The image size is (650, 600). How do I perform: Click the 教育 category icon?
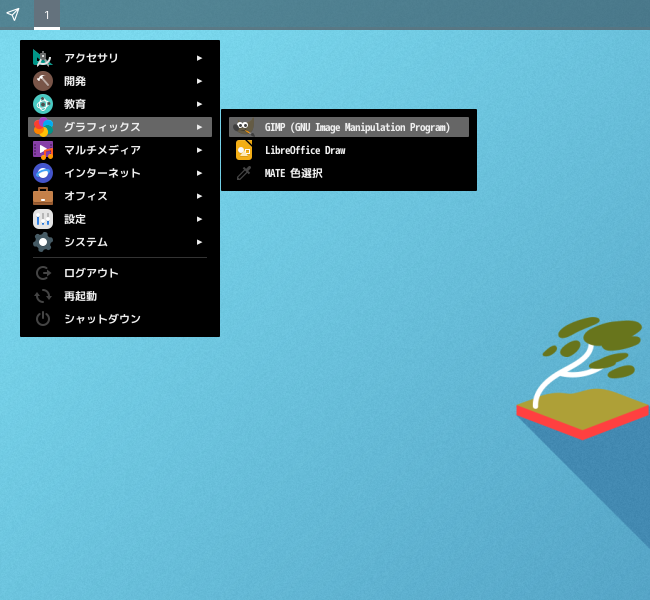(43, 104)
